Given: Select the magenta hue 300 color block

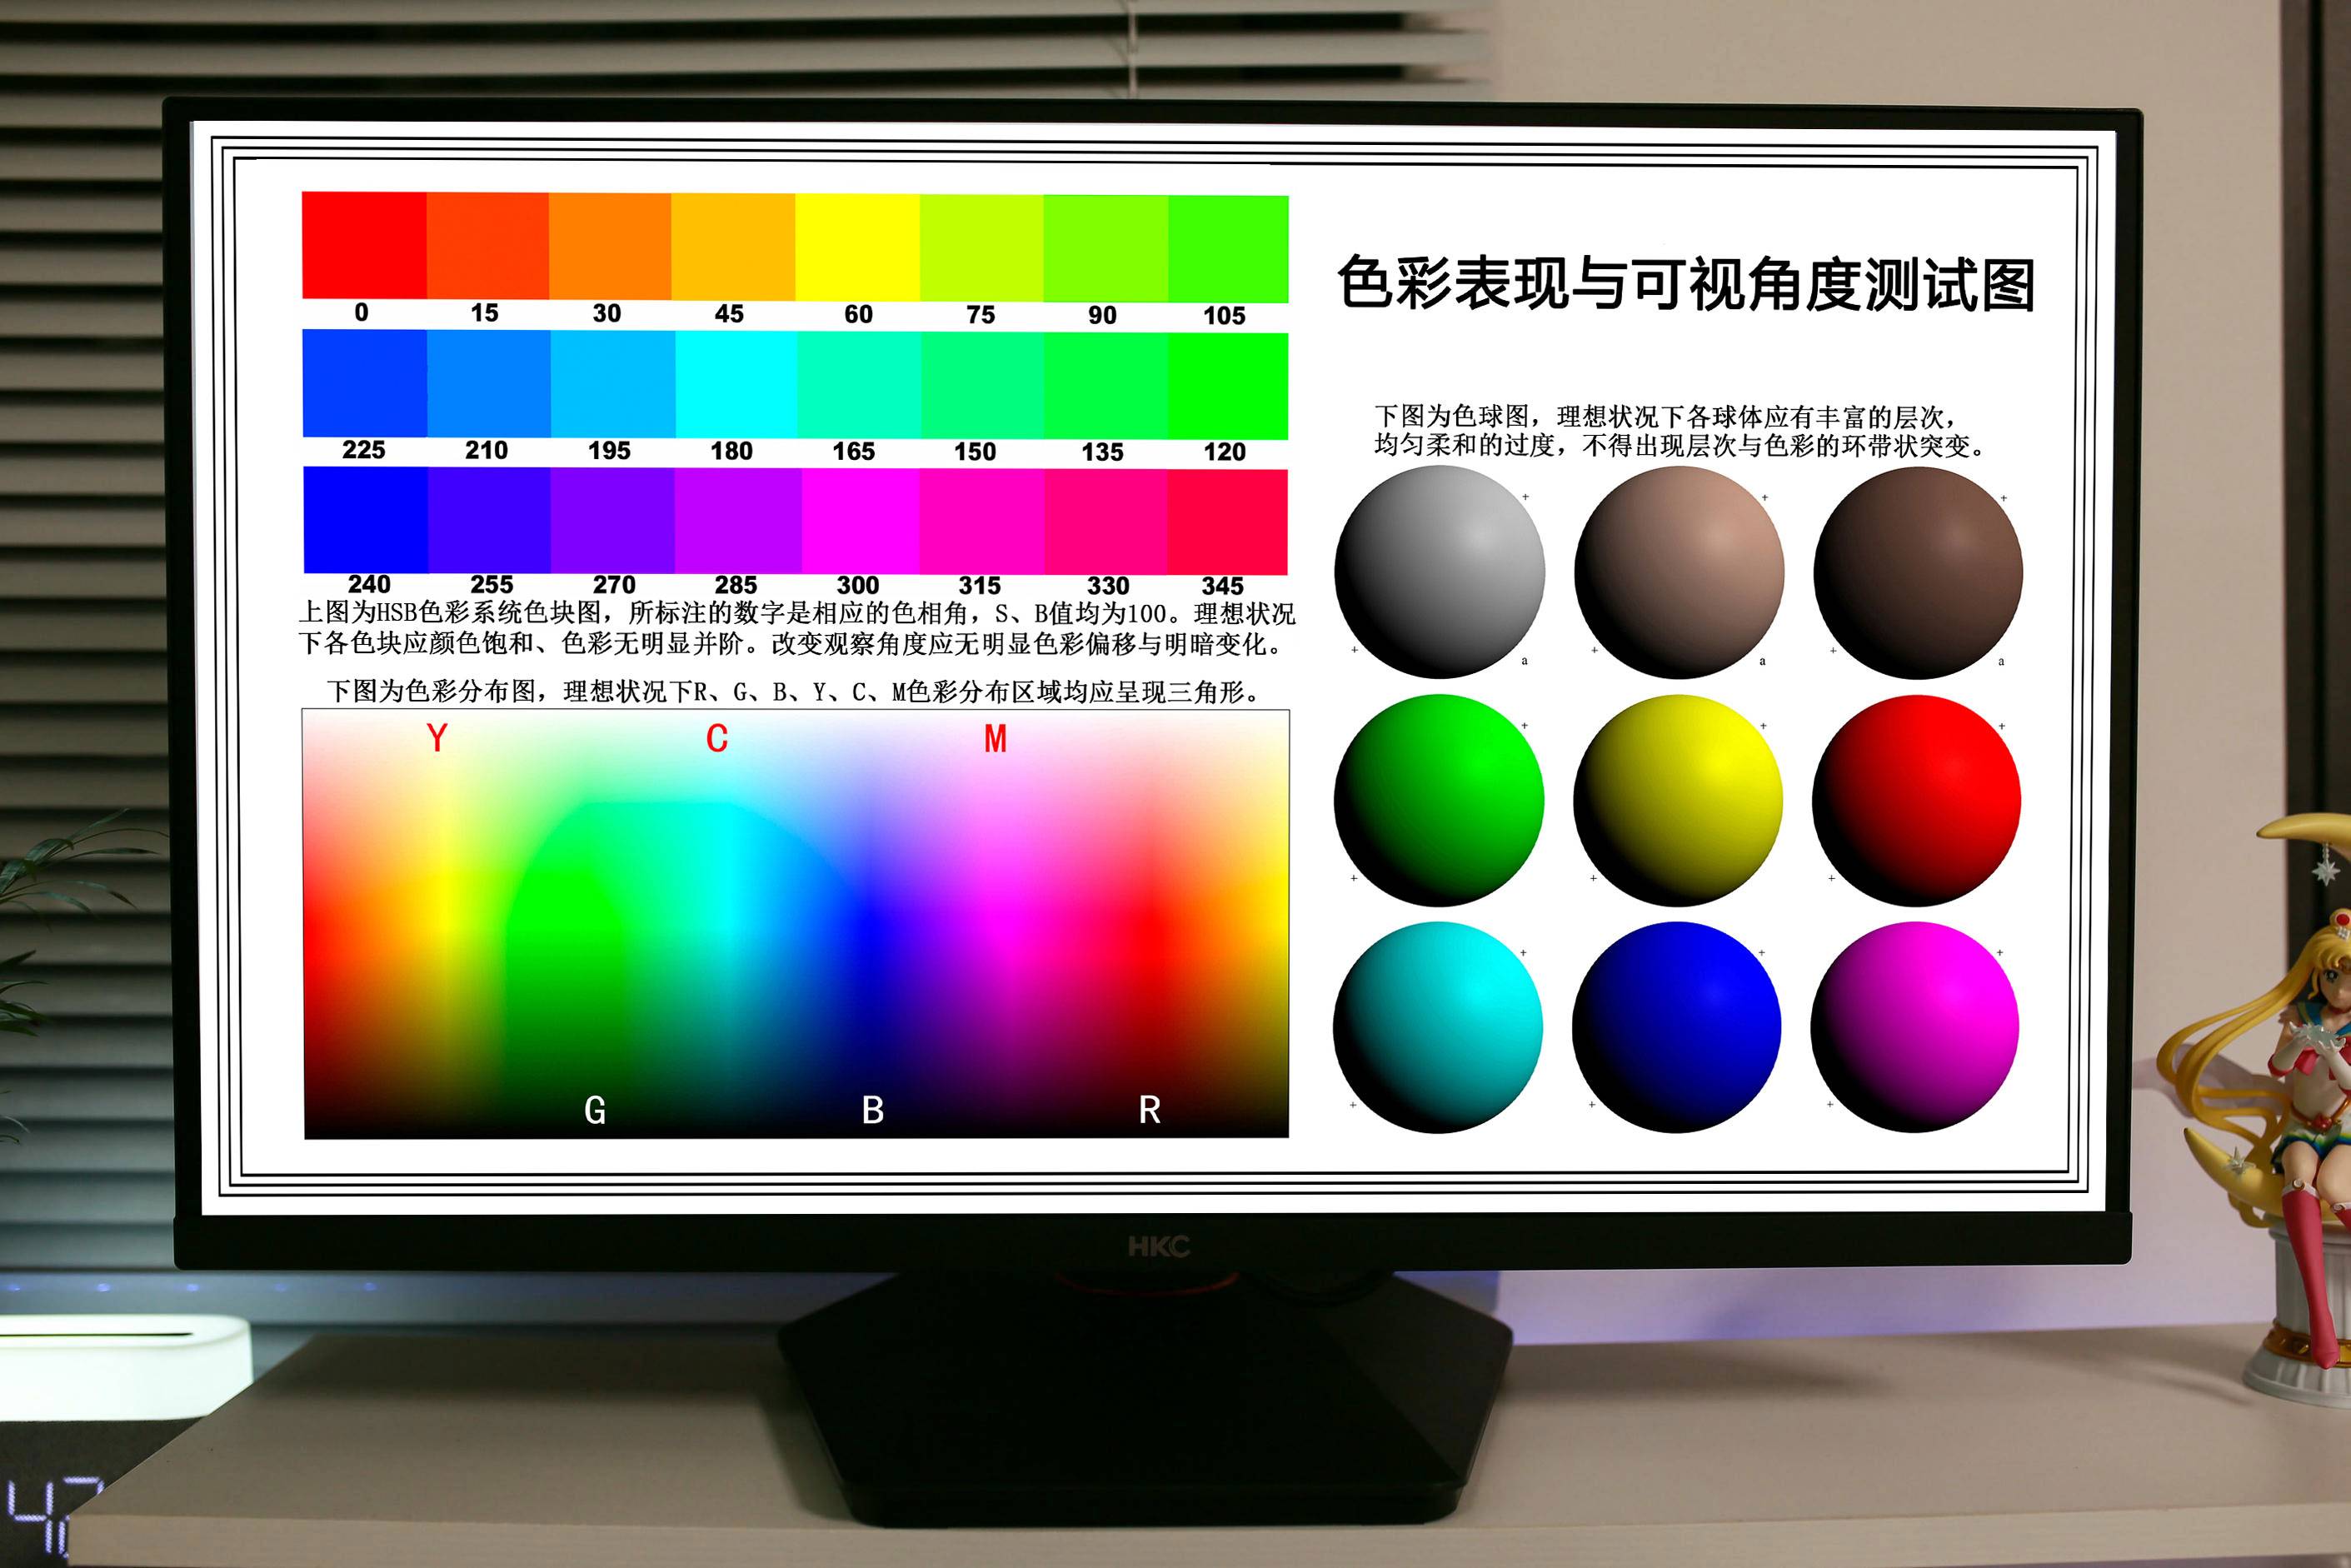Looking at the screenshot, I should 860,521.
